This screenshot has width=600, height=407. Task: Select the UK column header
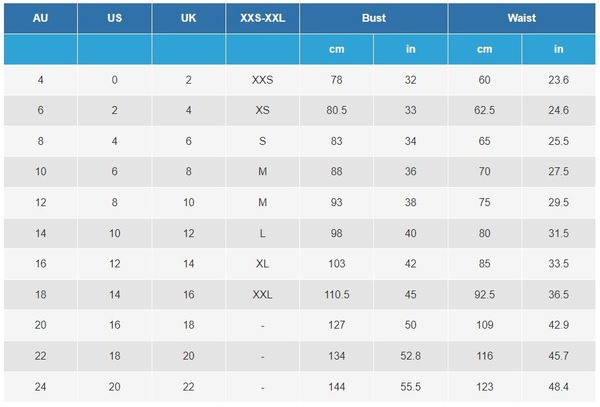tap(189, 18)
